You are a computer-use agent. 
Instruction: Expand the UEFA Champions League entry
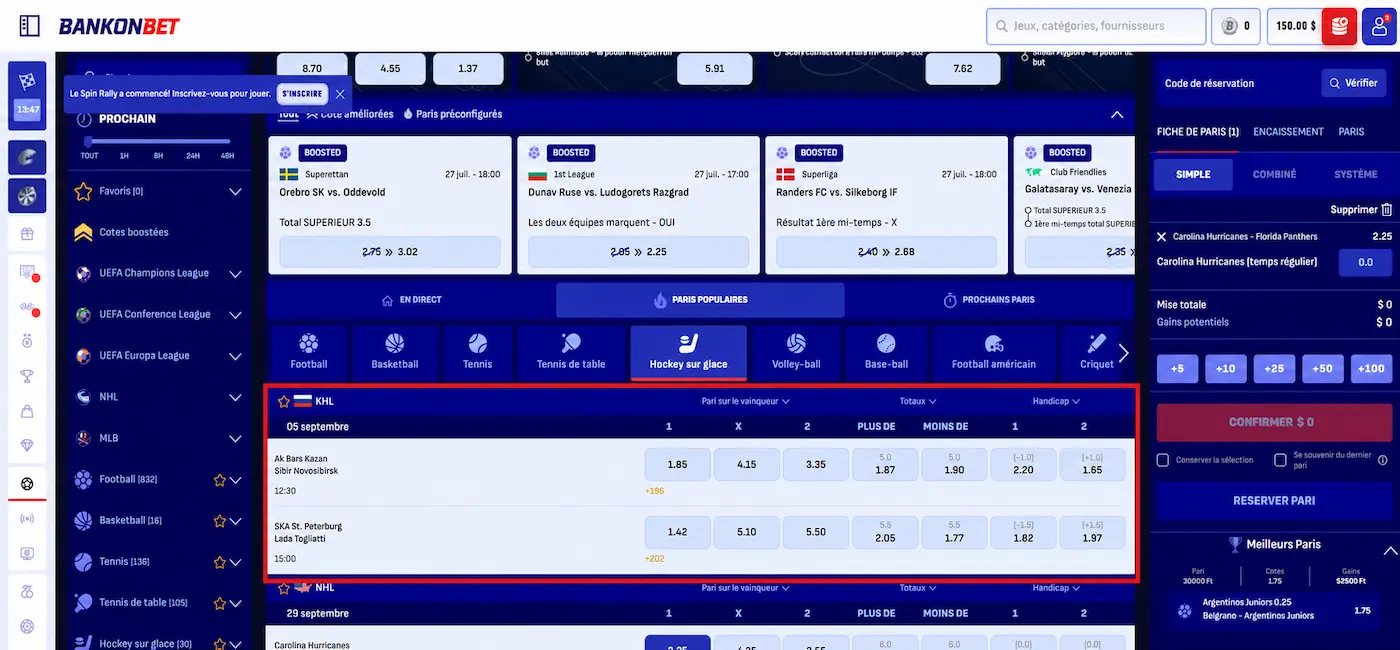tap(236, 273)
